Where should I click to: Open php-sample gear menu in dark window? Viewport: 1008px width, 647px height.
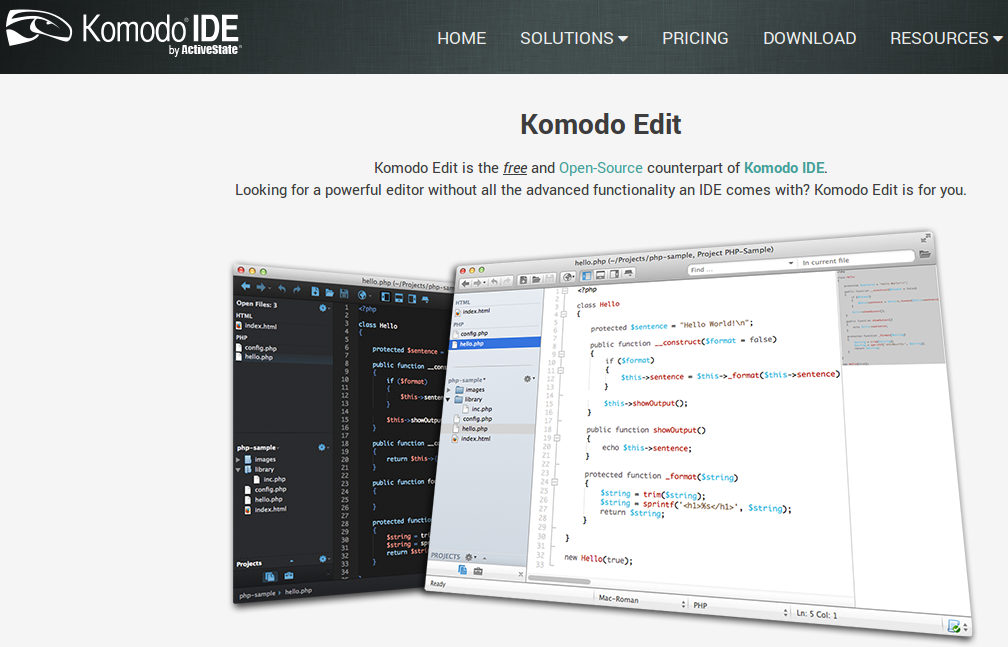tap(323, 448)
